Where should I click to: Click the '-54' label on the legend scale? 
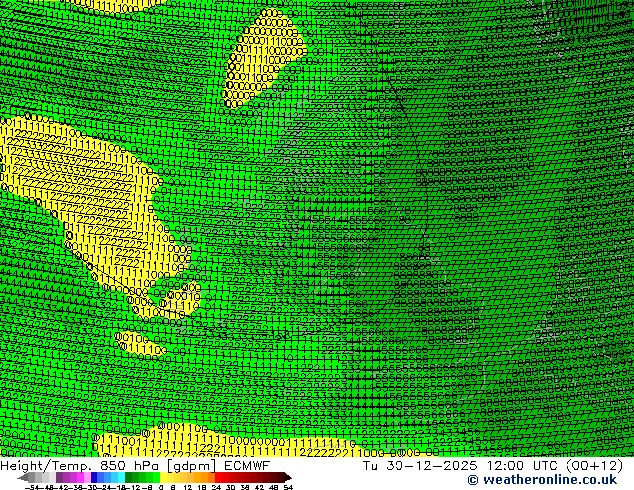[x=33, y=487]
